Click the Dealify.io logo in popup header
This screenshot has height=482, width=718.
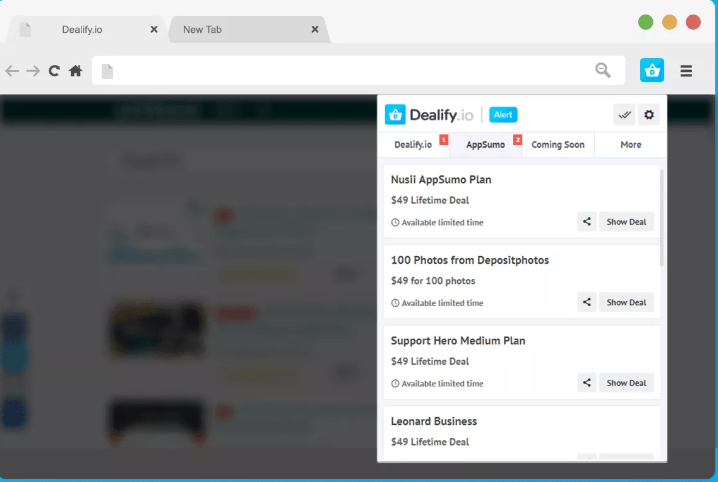click(x=429, y=114)
